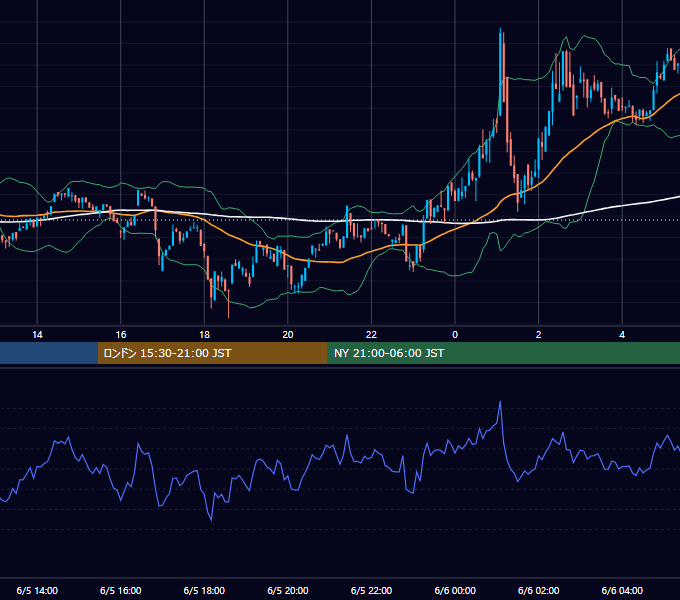Click the price axis label 18
Viewport: 680px width, 600px height.
[x=204, y=335]
